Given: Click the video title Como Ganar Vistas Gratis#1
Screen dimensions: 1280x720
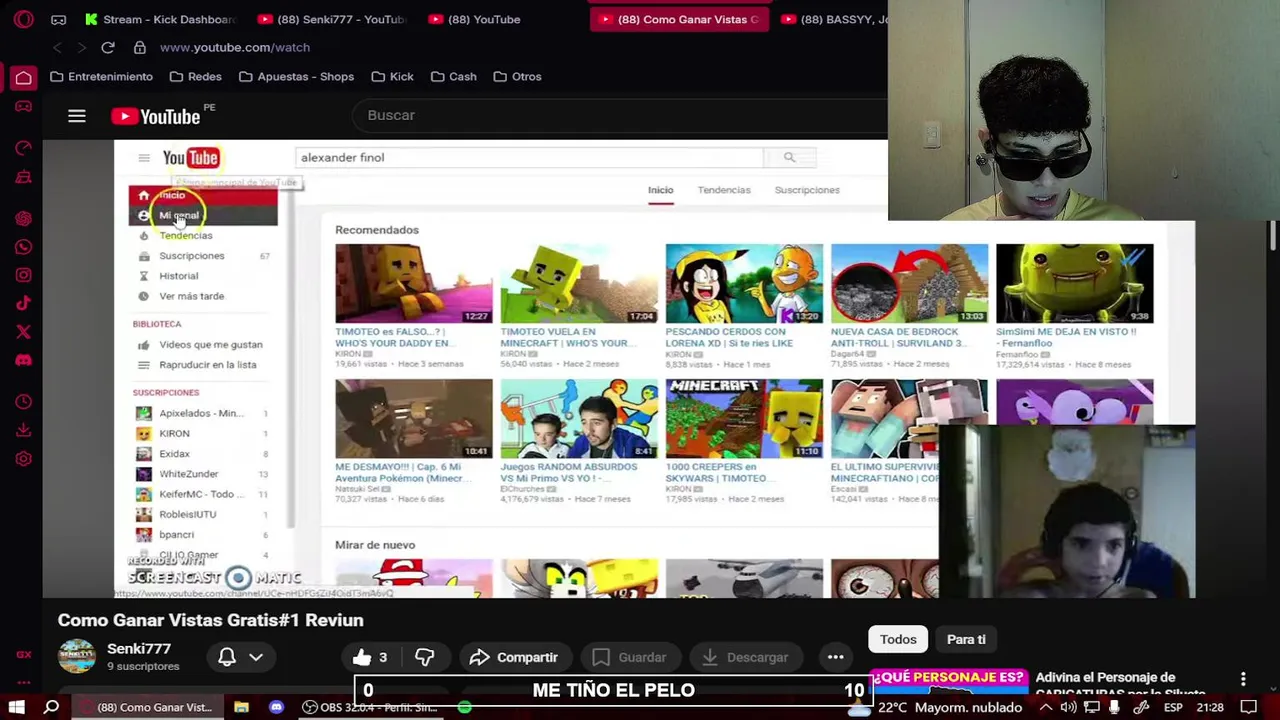Looking at the screenshot, I should coord(210,620).
